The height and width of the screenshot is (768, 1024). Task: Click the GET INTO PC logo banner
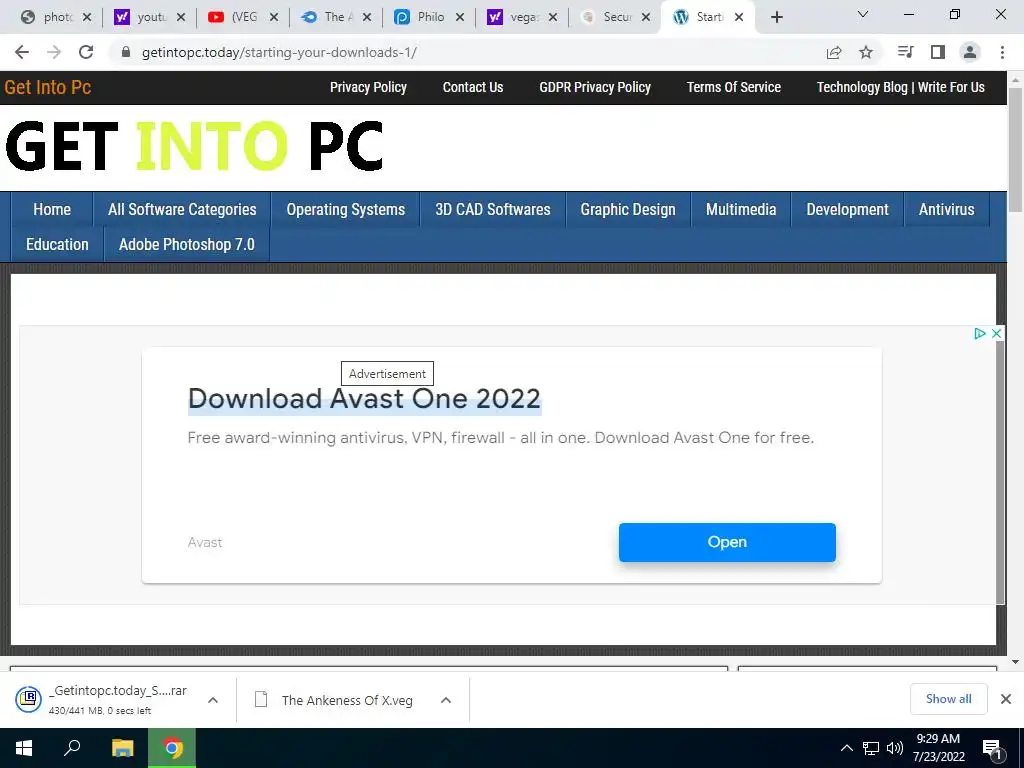[x=194, y=146]
